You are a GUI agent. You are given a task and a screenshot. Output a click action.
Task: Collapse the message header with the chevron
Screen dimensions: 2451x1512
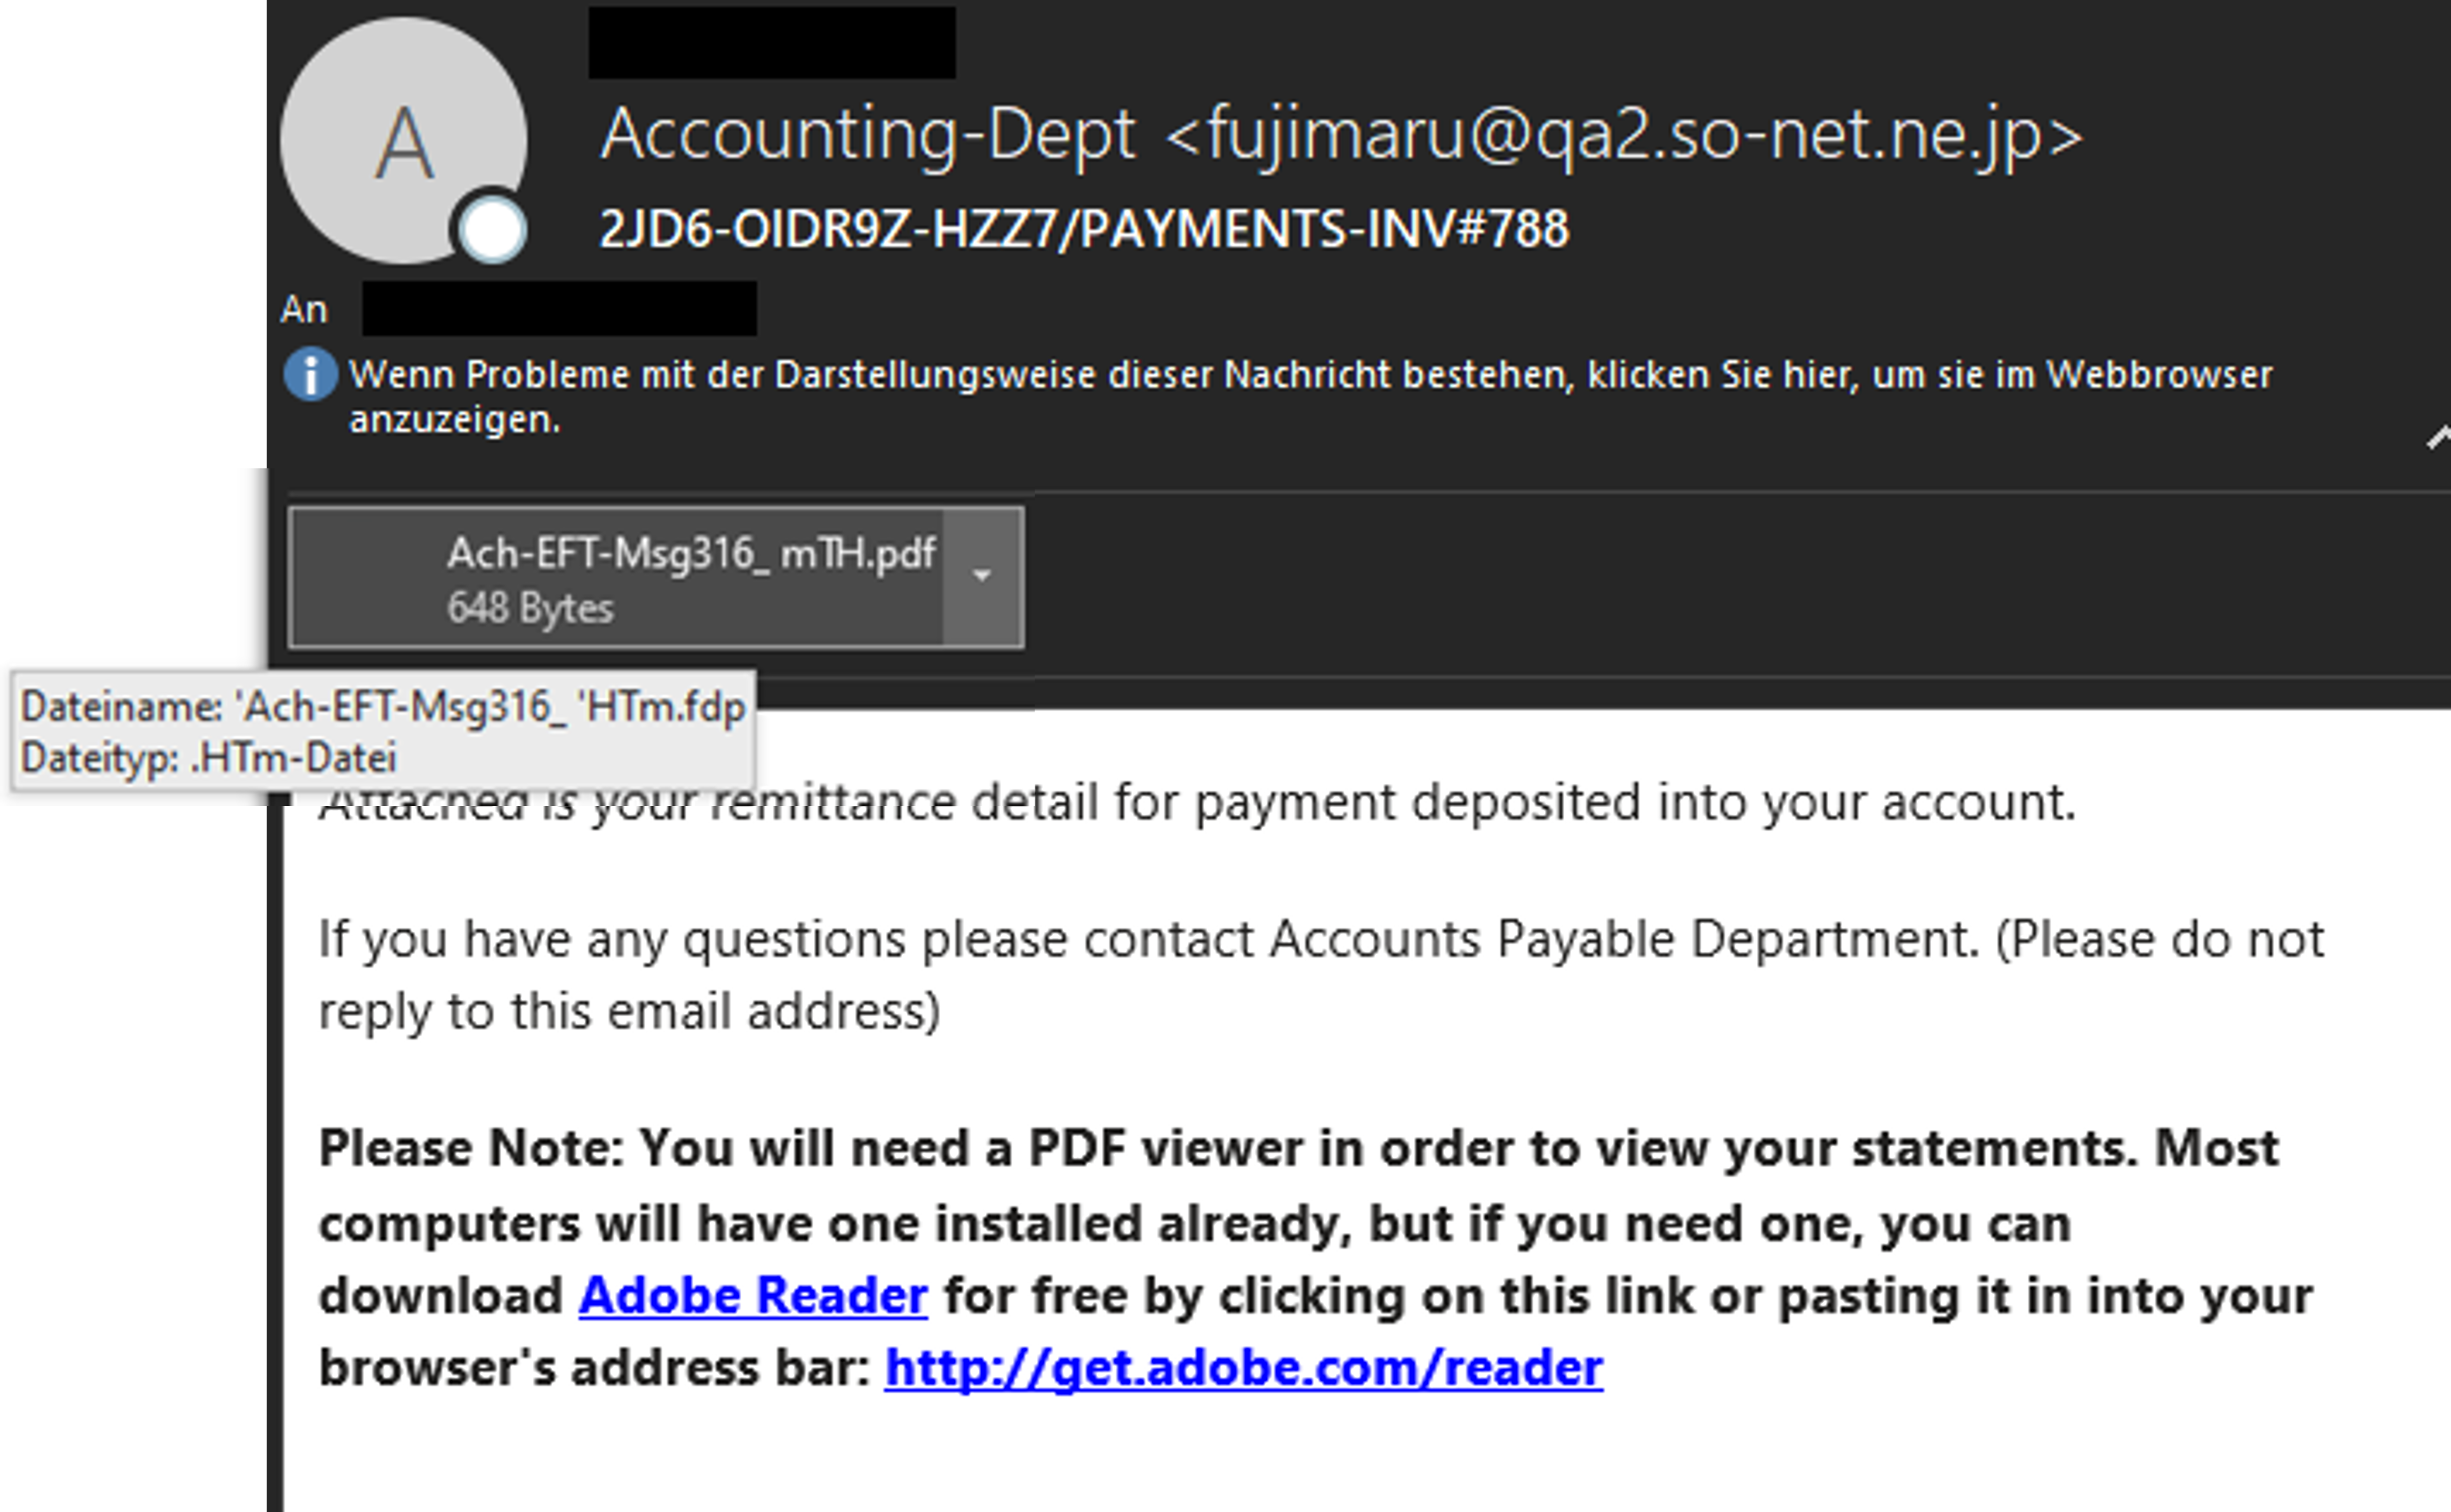2438,437
